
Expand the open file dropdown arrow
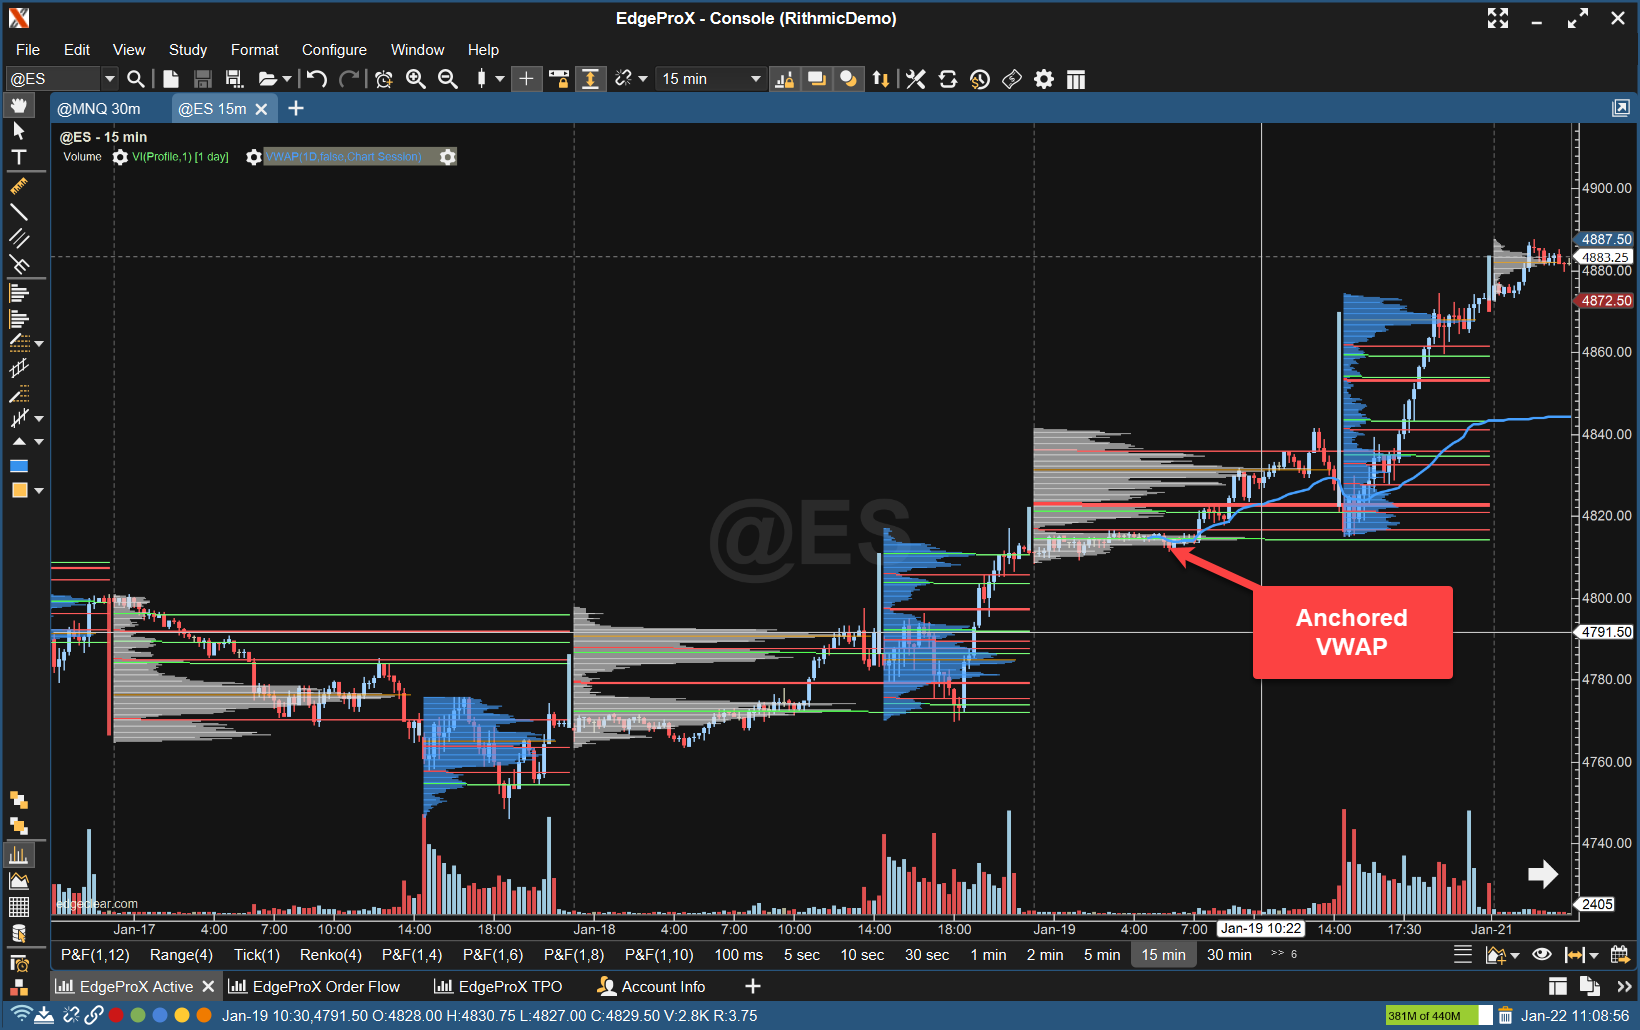tap(287, 79)
